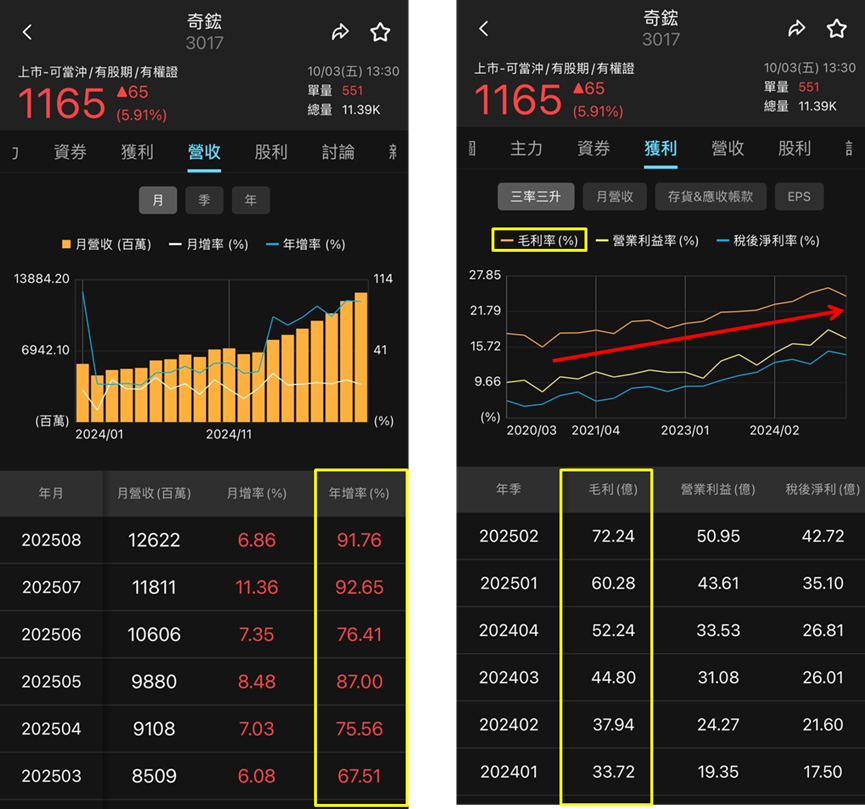
Task: Tap back arrow in right phone screen
Action: point(483,29)
